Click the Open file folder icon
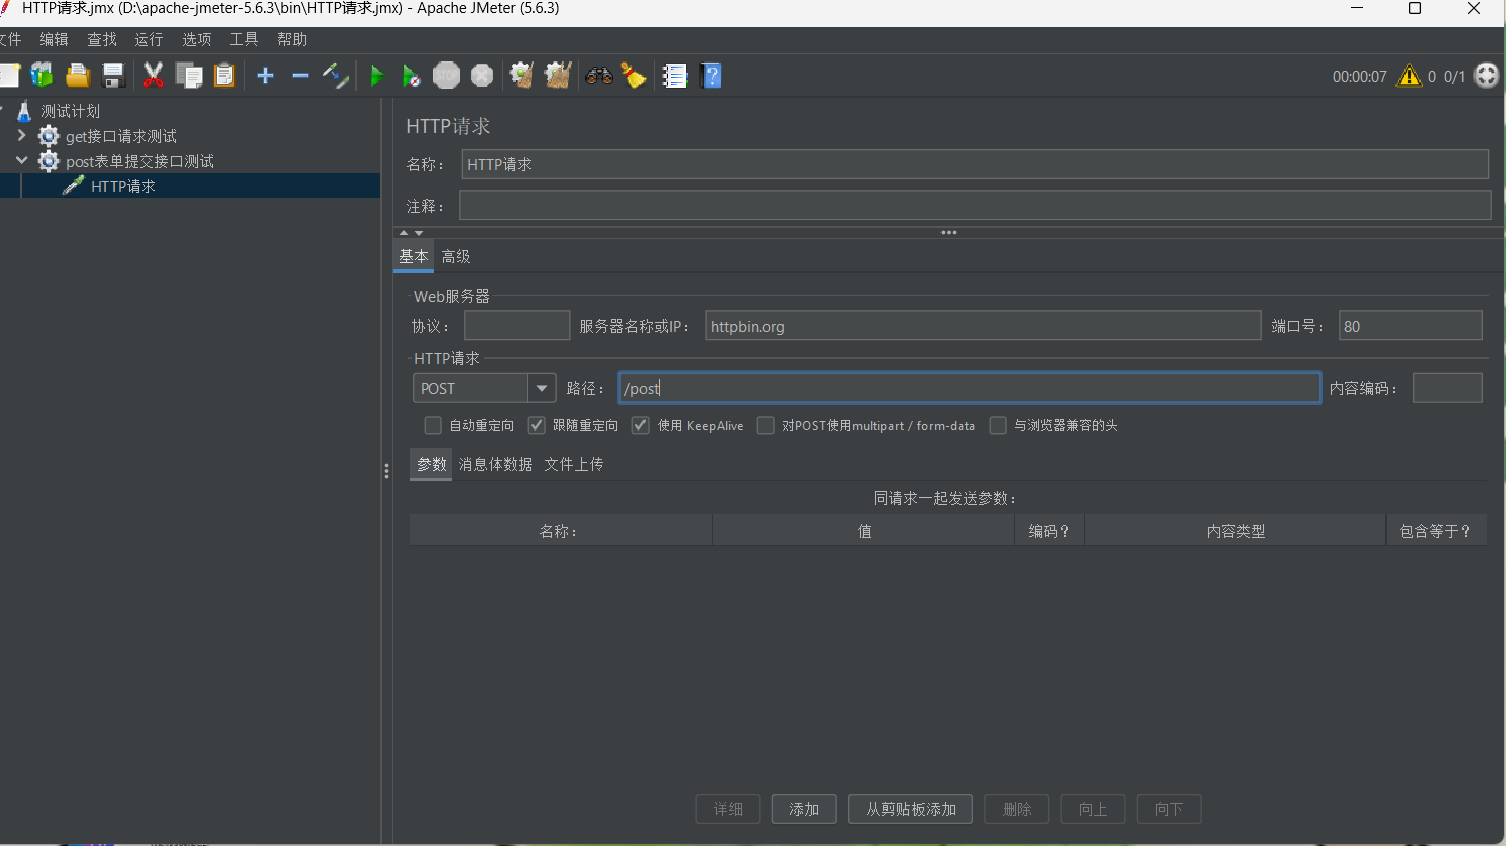Viewport: 1506px width, 846px height. 78,76
